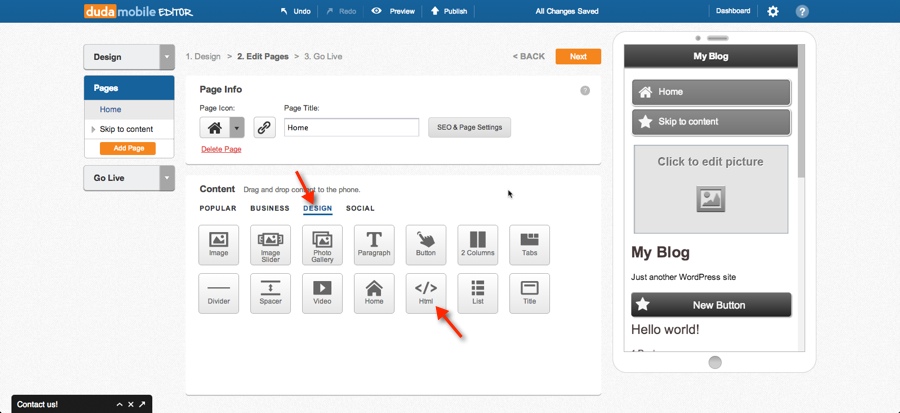
Task: Choose the Video widget
Action: 322,293
